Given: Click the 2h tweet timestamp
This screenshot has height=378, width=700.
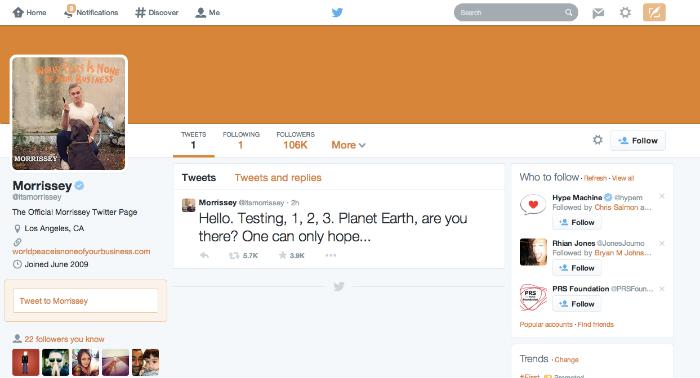Looking at the screenshot, I should (x=295, y=203).
